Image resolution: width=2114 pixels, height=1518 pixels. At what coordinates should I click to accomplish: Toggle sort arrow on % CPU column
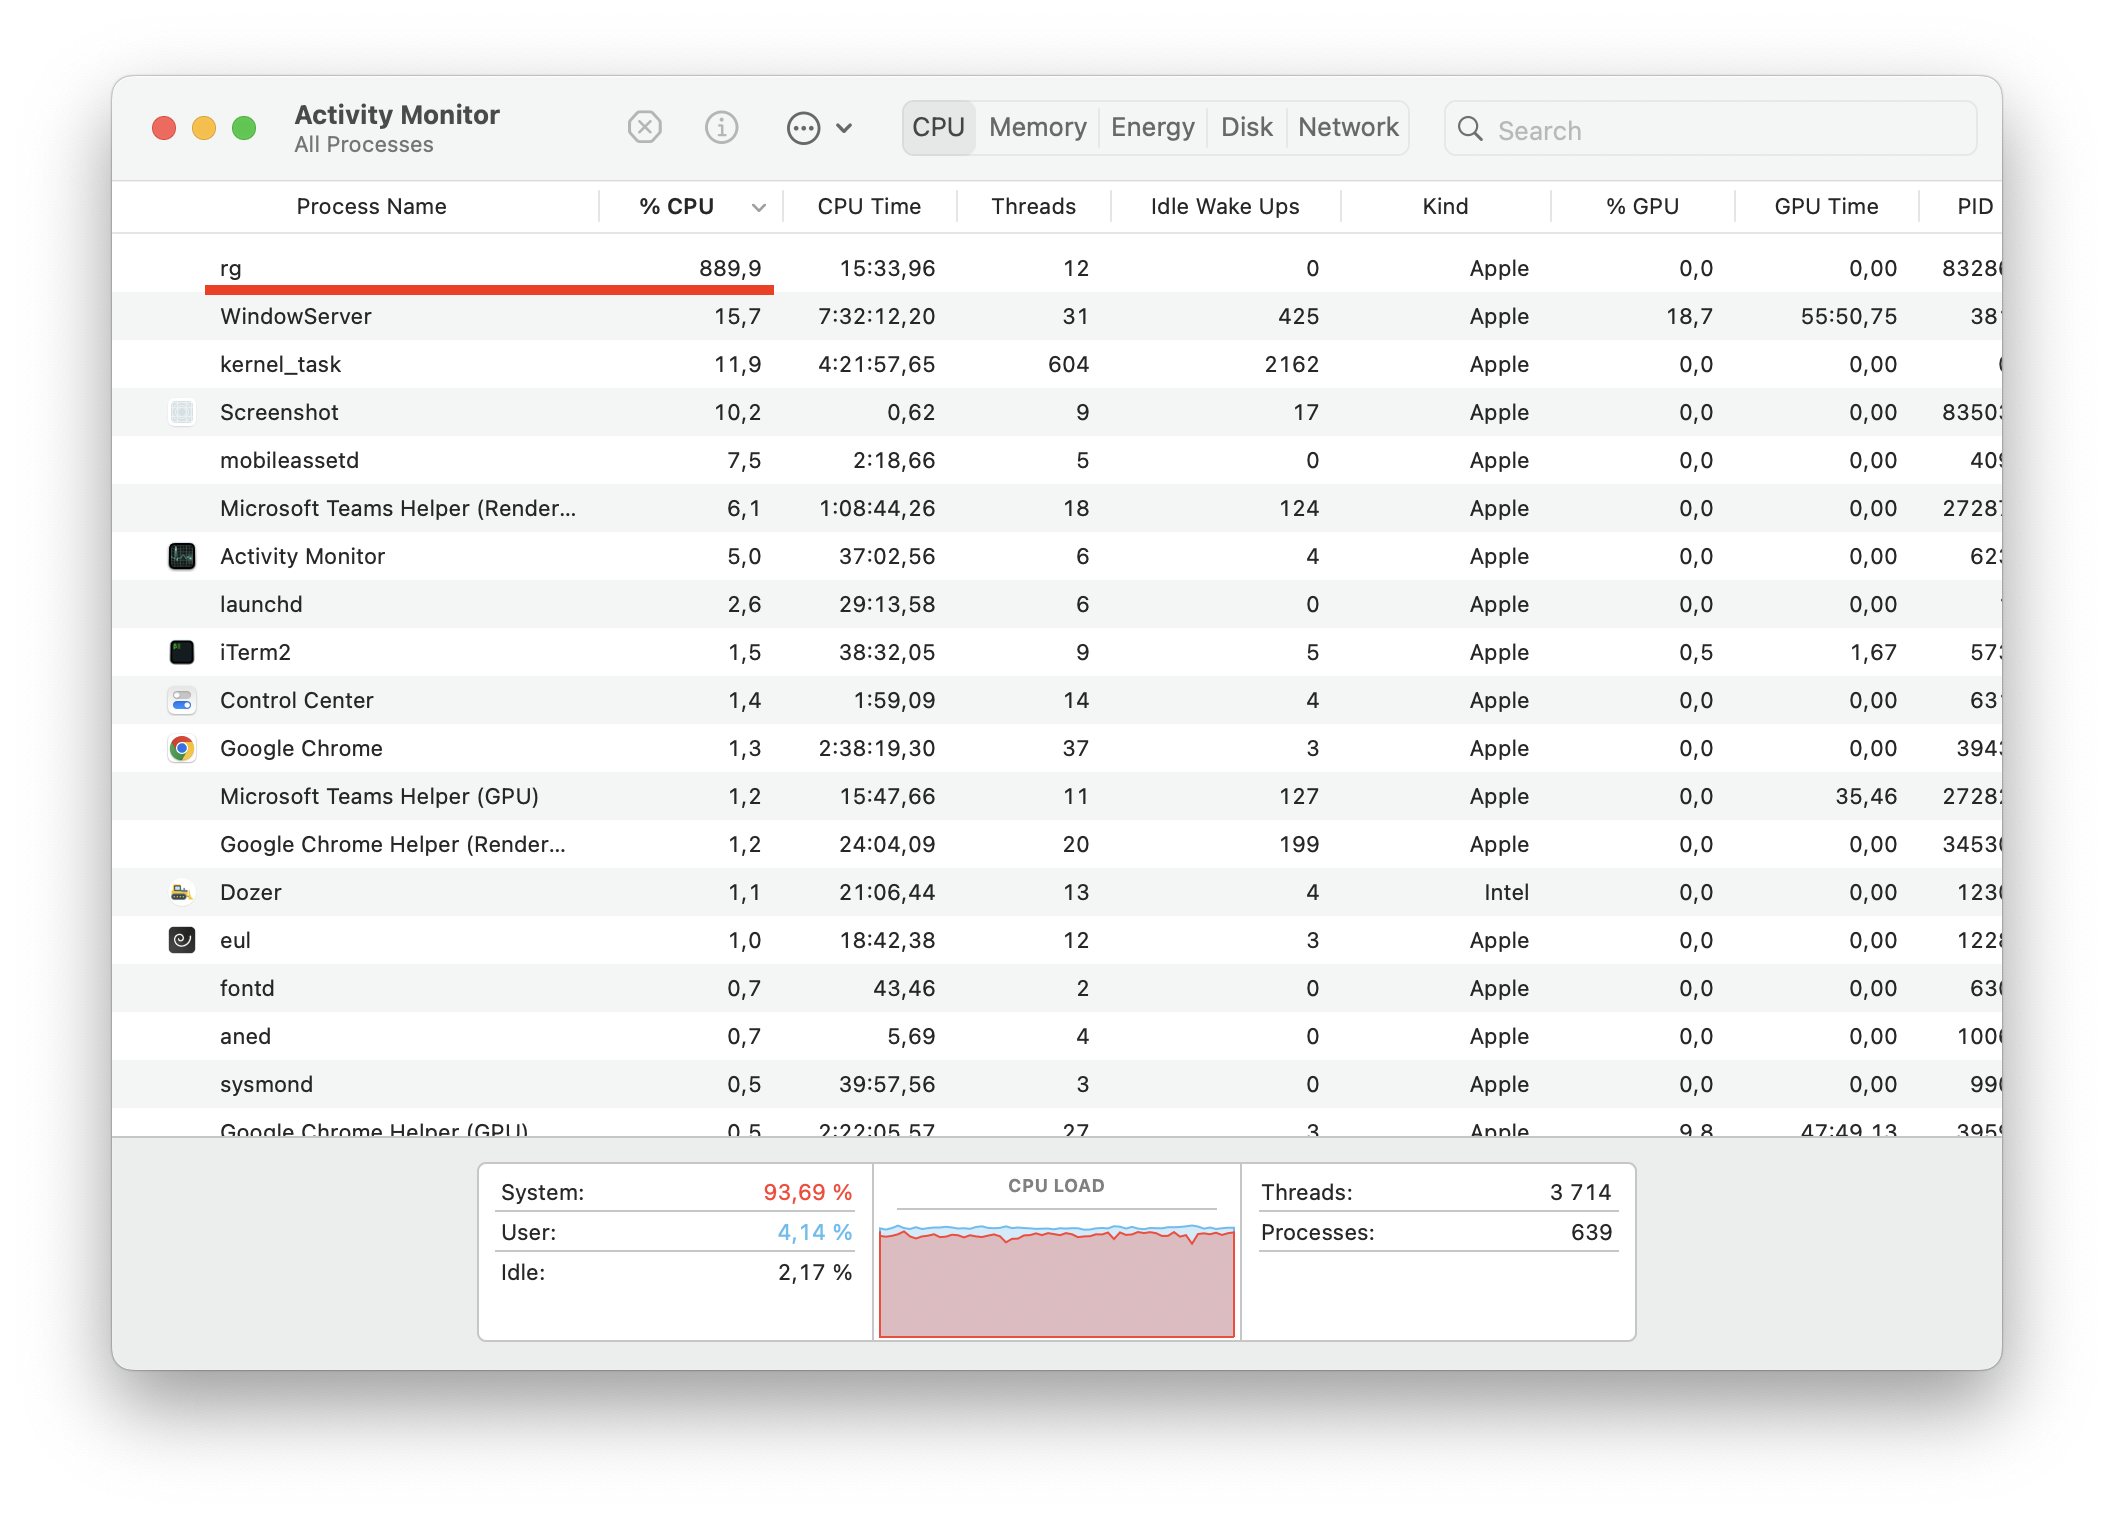pyautogui.click(x=758, y=207)
